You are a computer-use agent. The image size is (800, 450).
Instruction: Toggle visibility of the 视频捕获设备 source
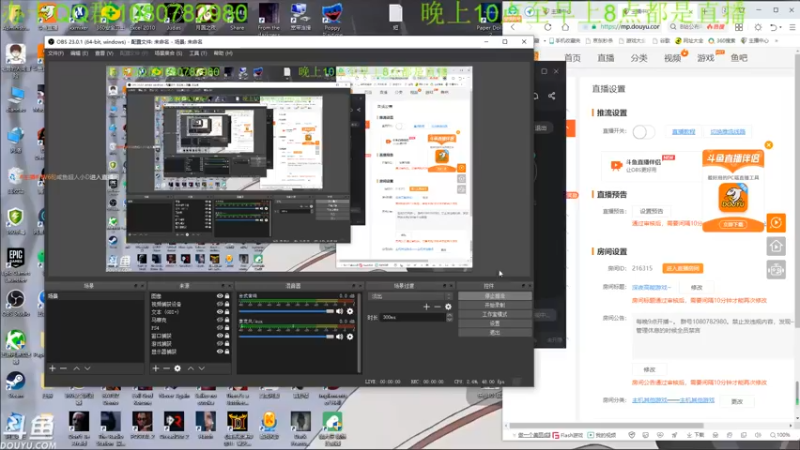[220, 304]
